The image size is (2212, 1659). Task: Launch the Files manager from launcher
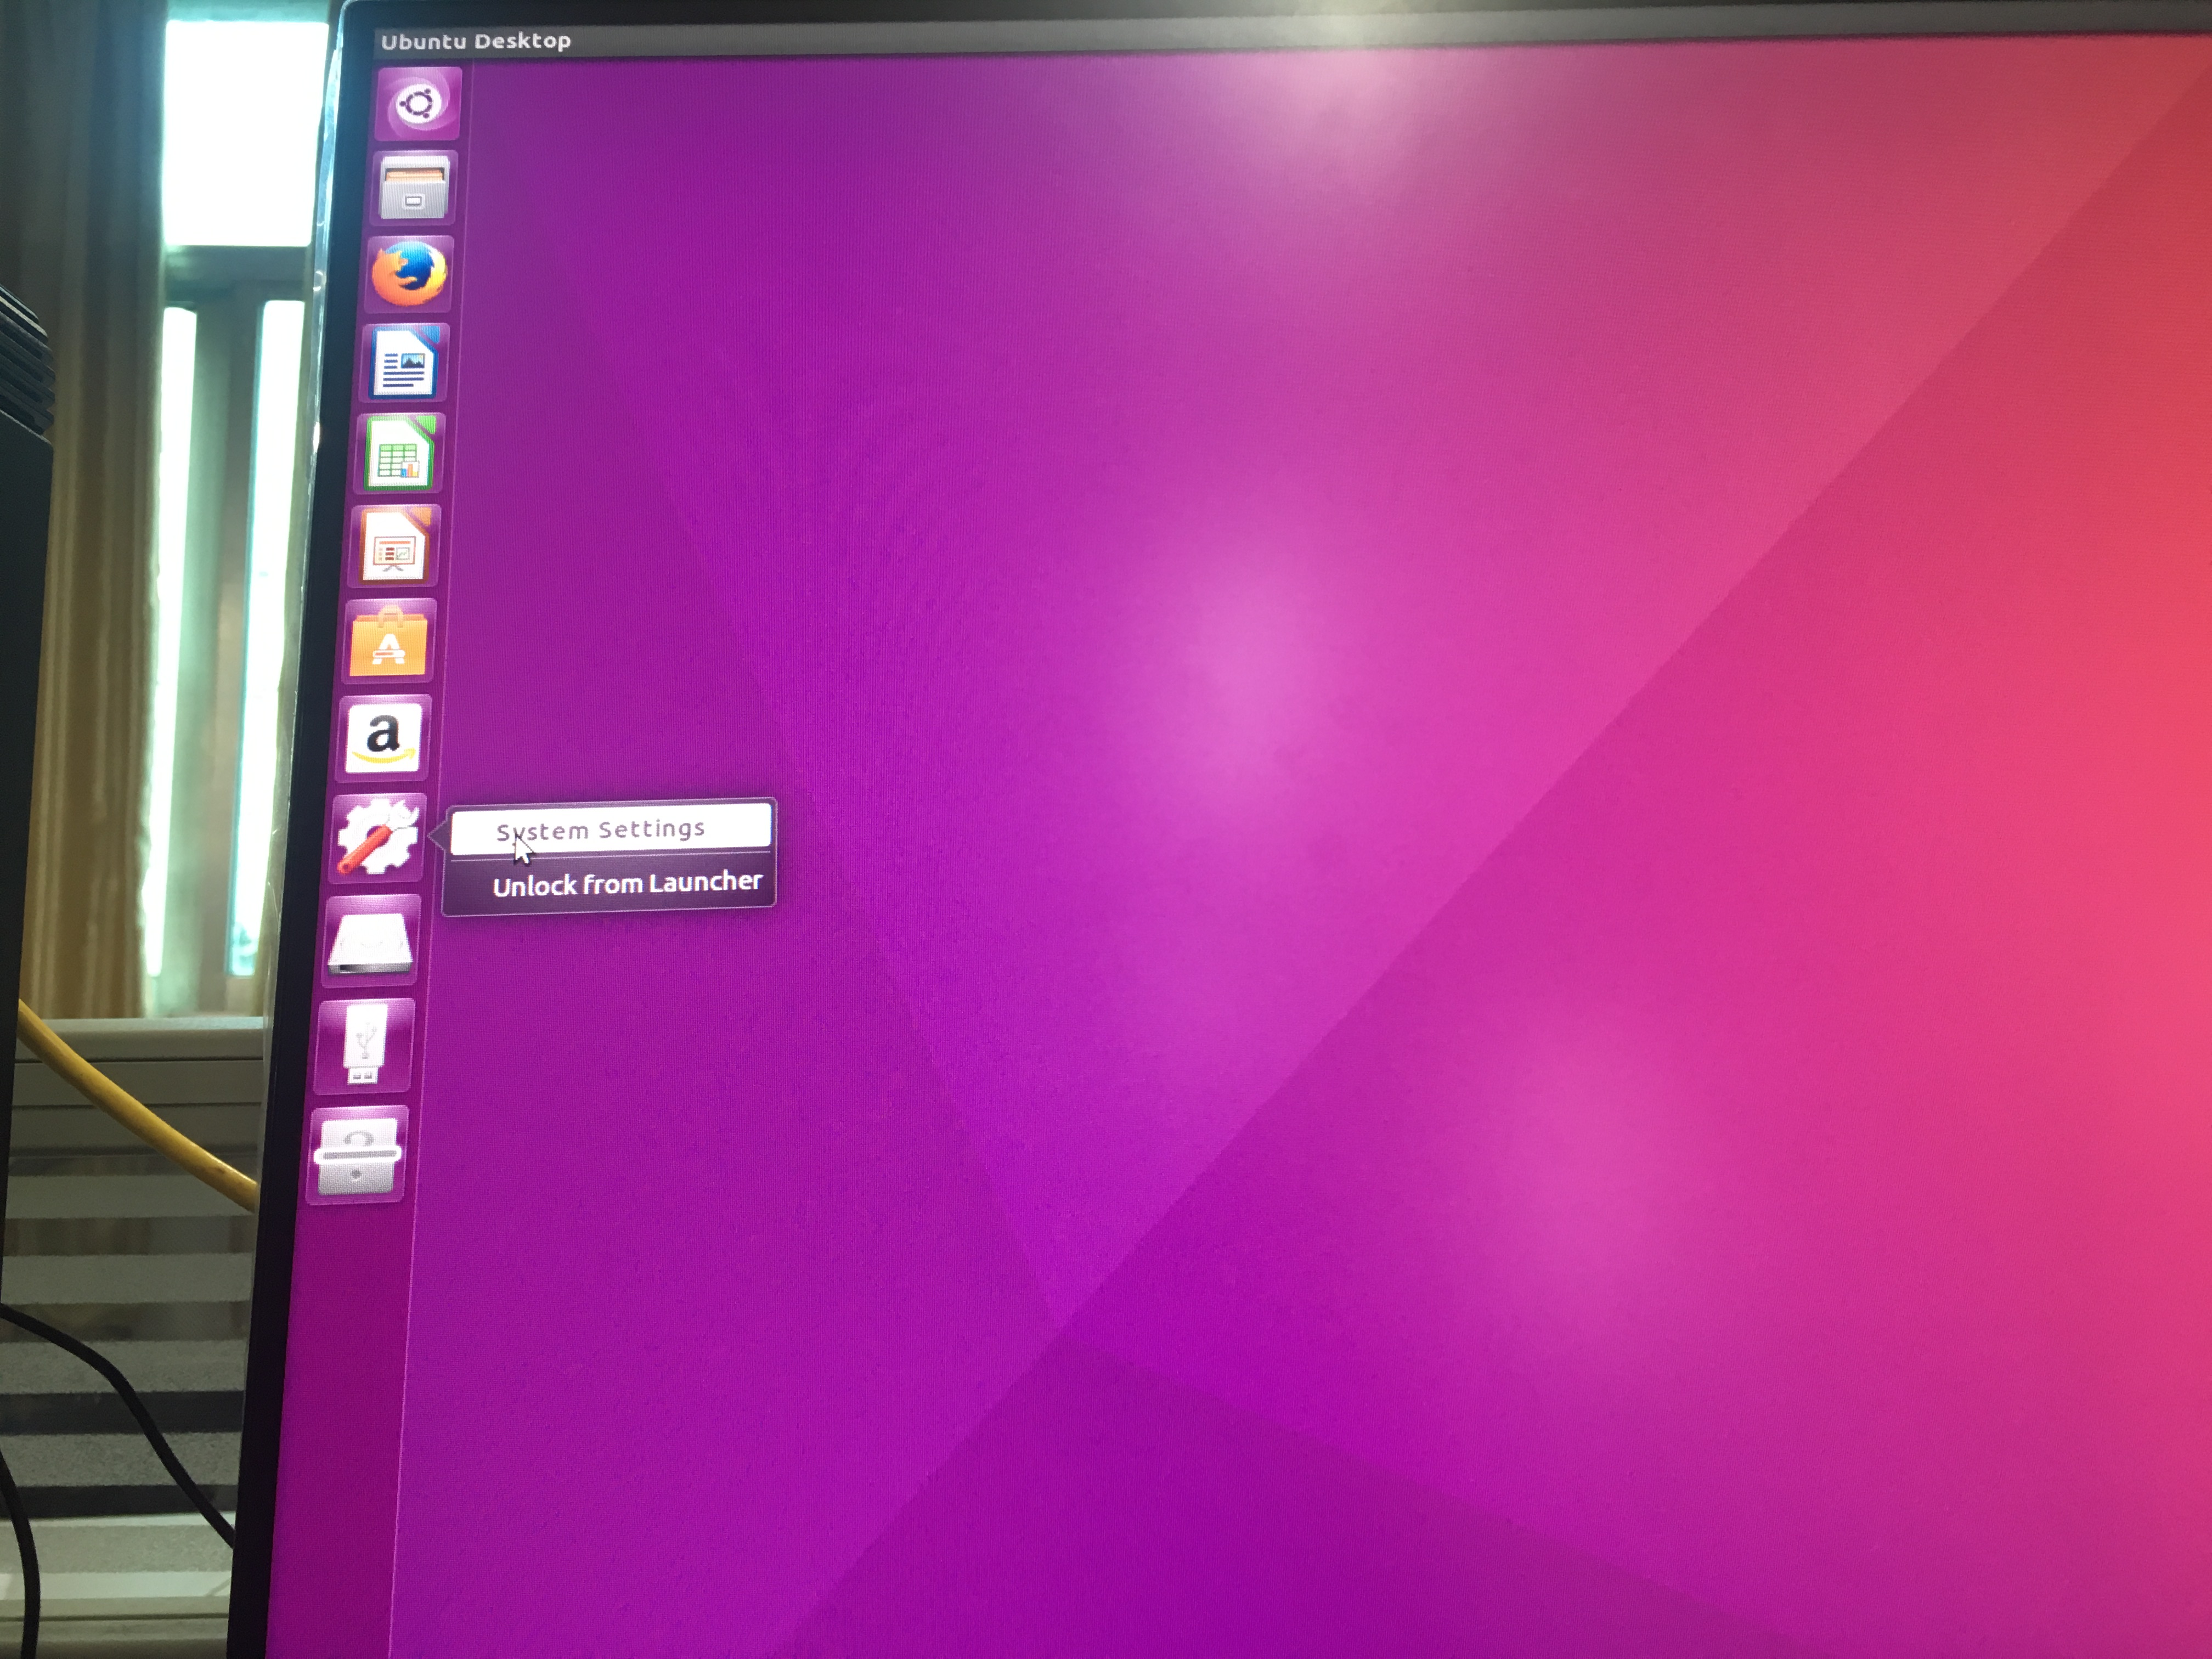point(413,188)
